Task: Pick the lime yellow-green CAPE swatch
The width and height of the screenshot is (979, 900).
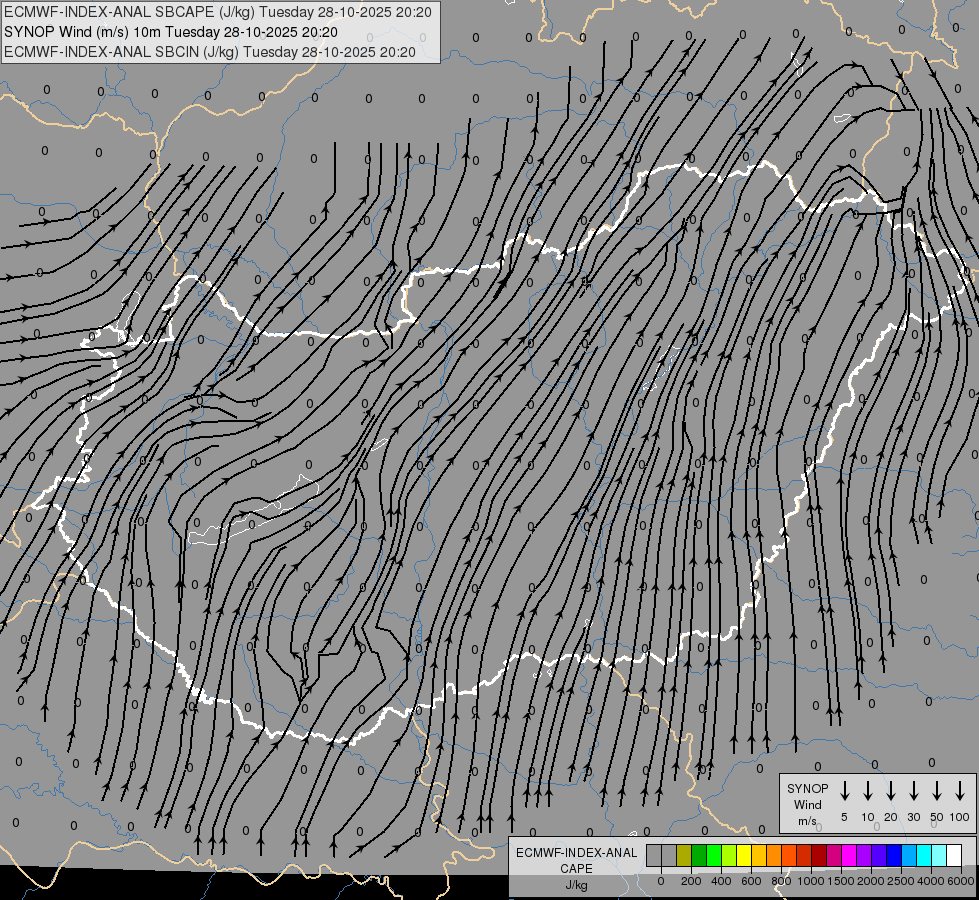Action: (x=729, y=855)
